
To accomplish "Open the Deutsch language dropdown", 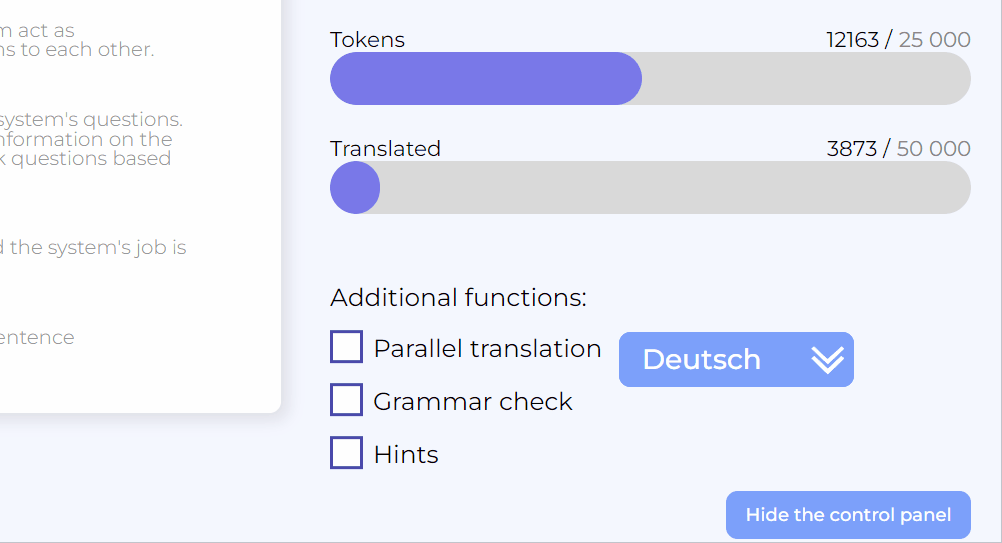I will tap(735, 359).
